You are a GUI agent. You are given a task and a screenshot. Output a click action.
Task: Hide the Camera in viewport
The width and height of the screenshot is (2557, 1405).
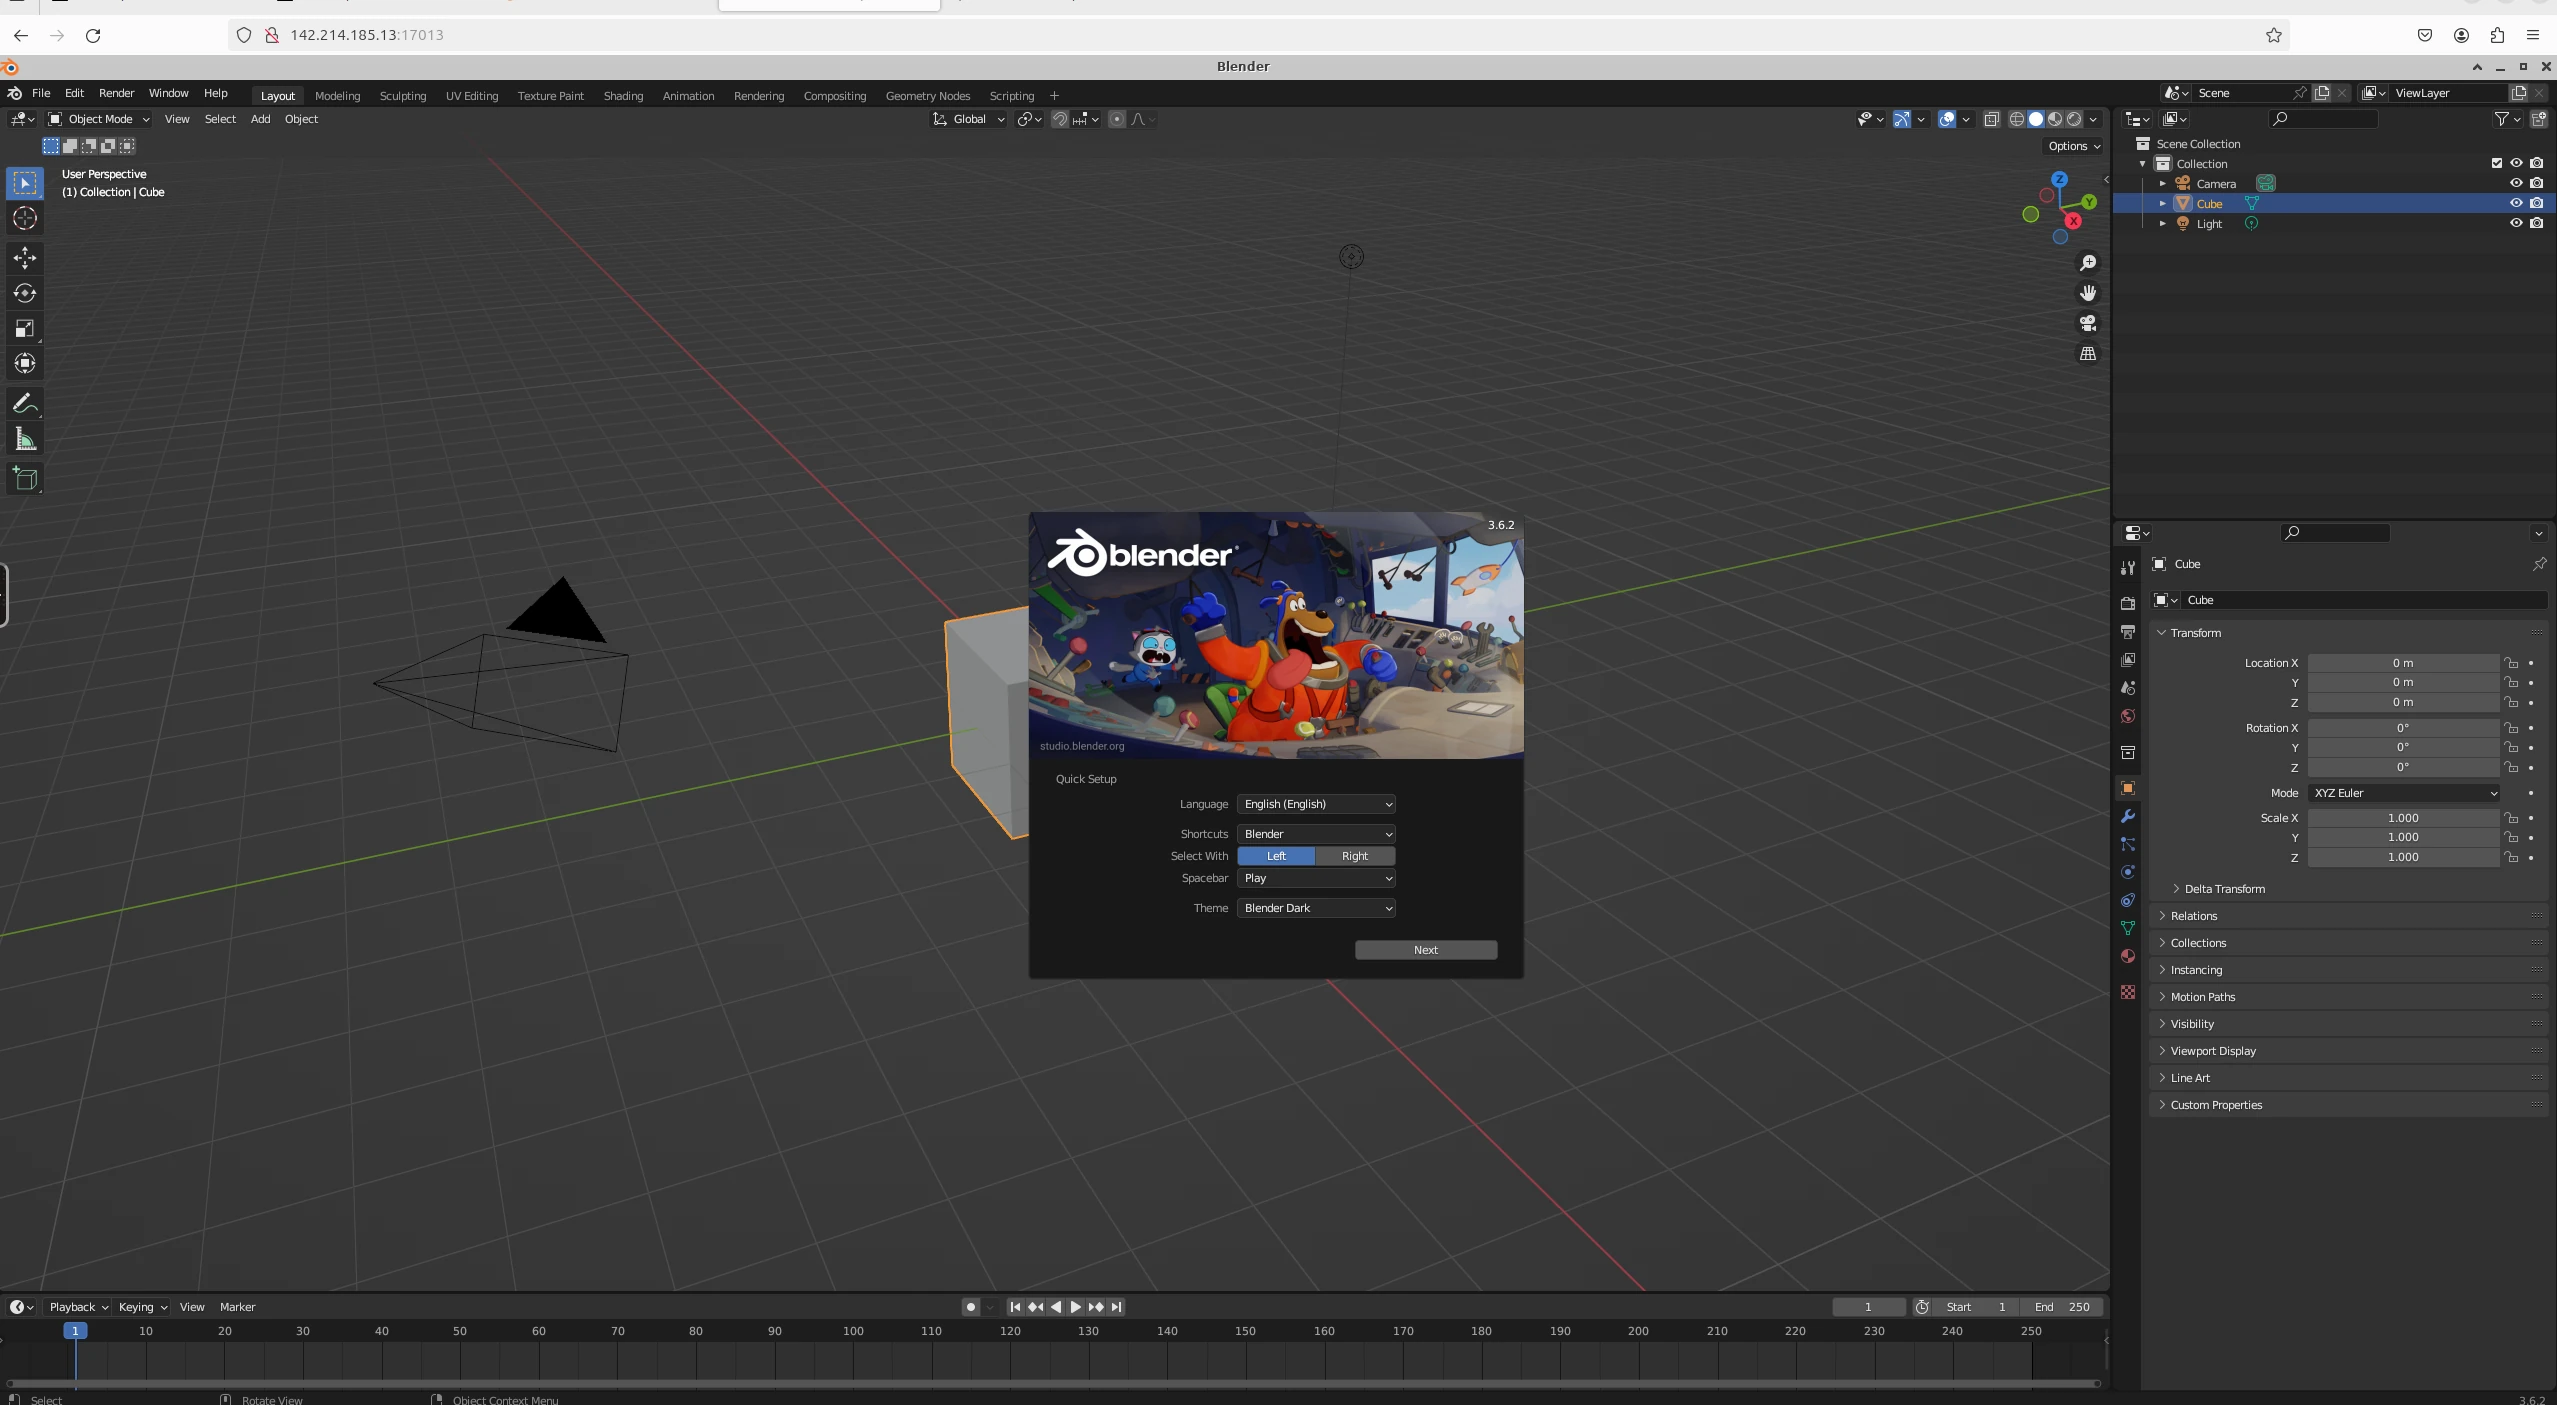pyautogui.click(x=2516, y=183)
